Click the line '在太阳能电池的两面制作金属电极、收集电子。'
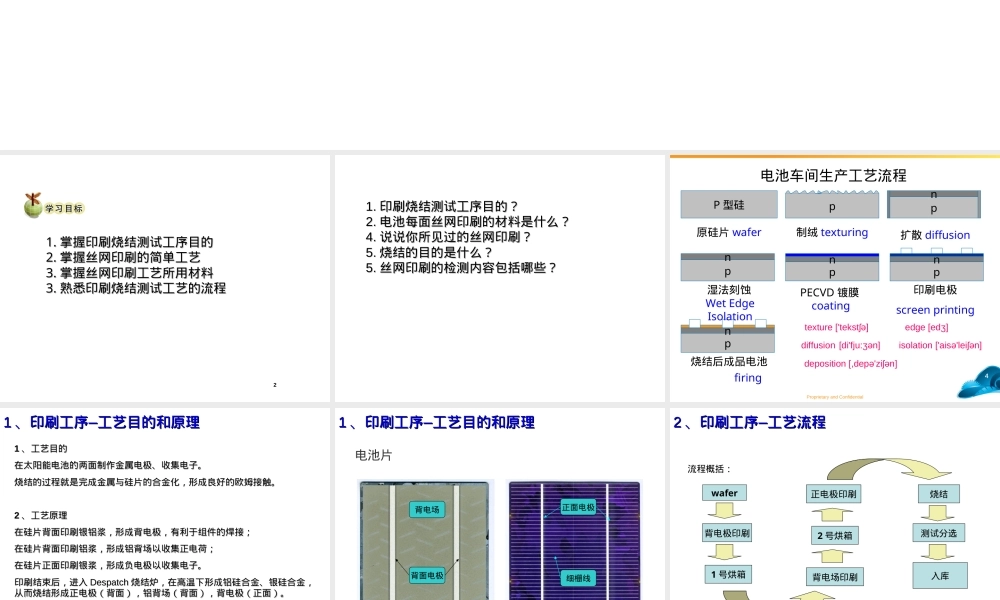The image size is (1000, 600). point(109,465)
